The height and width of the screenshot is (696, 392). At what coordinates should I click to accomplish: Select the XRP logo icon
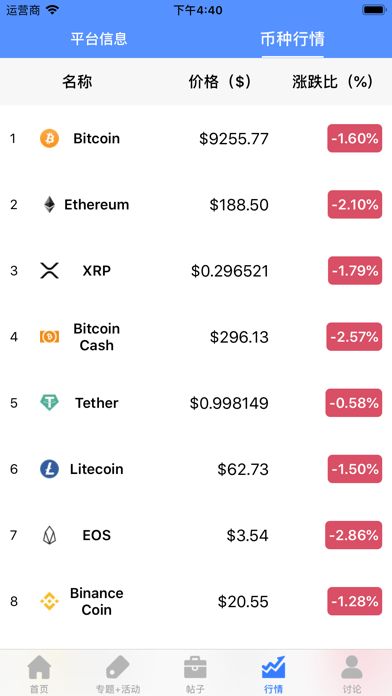pyautogui.click(x=49, y=270)
